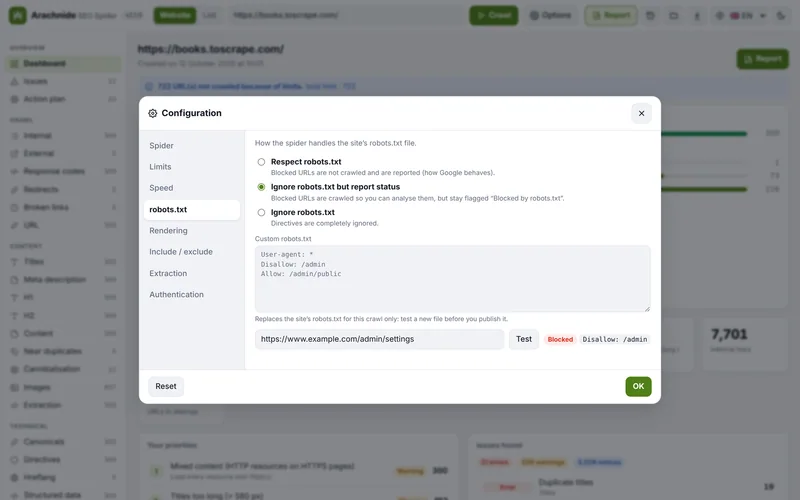The image size is (800, 500).
Task: Click inside the Custom robots.txt text area
Action: [x=453, y=279]
